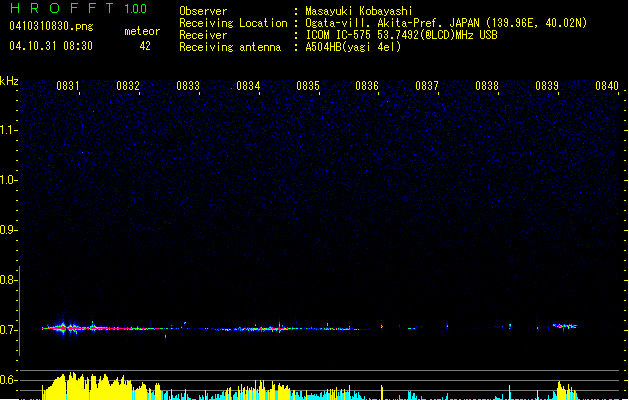Click the Receiving antenna label
629x400 pixels.
230,47
